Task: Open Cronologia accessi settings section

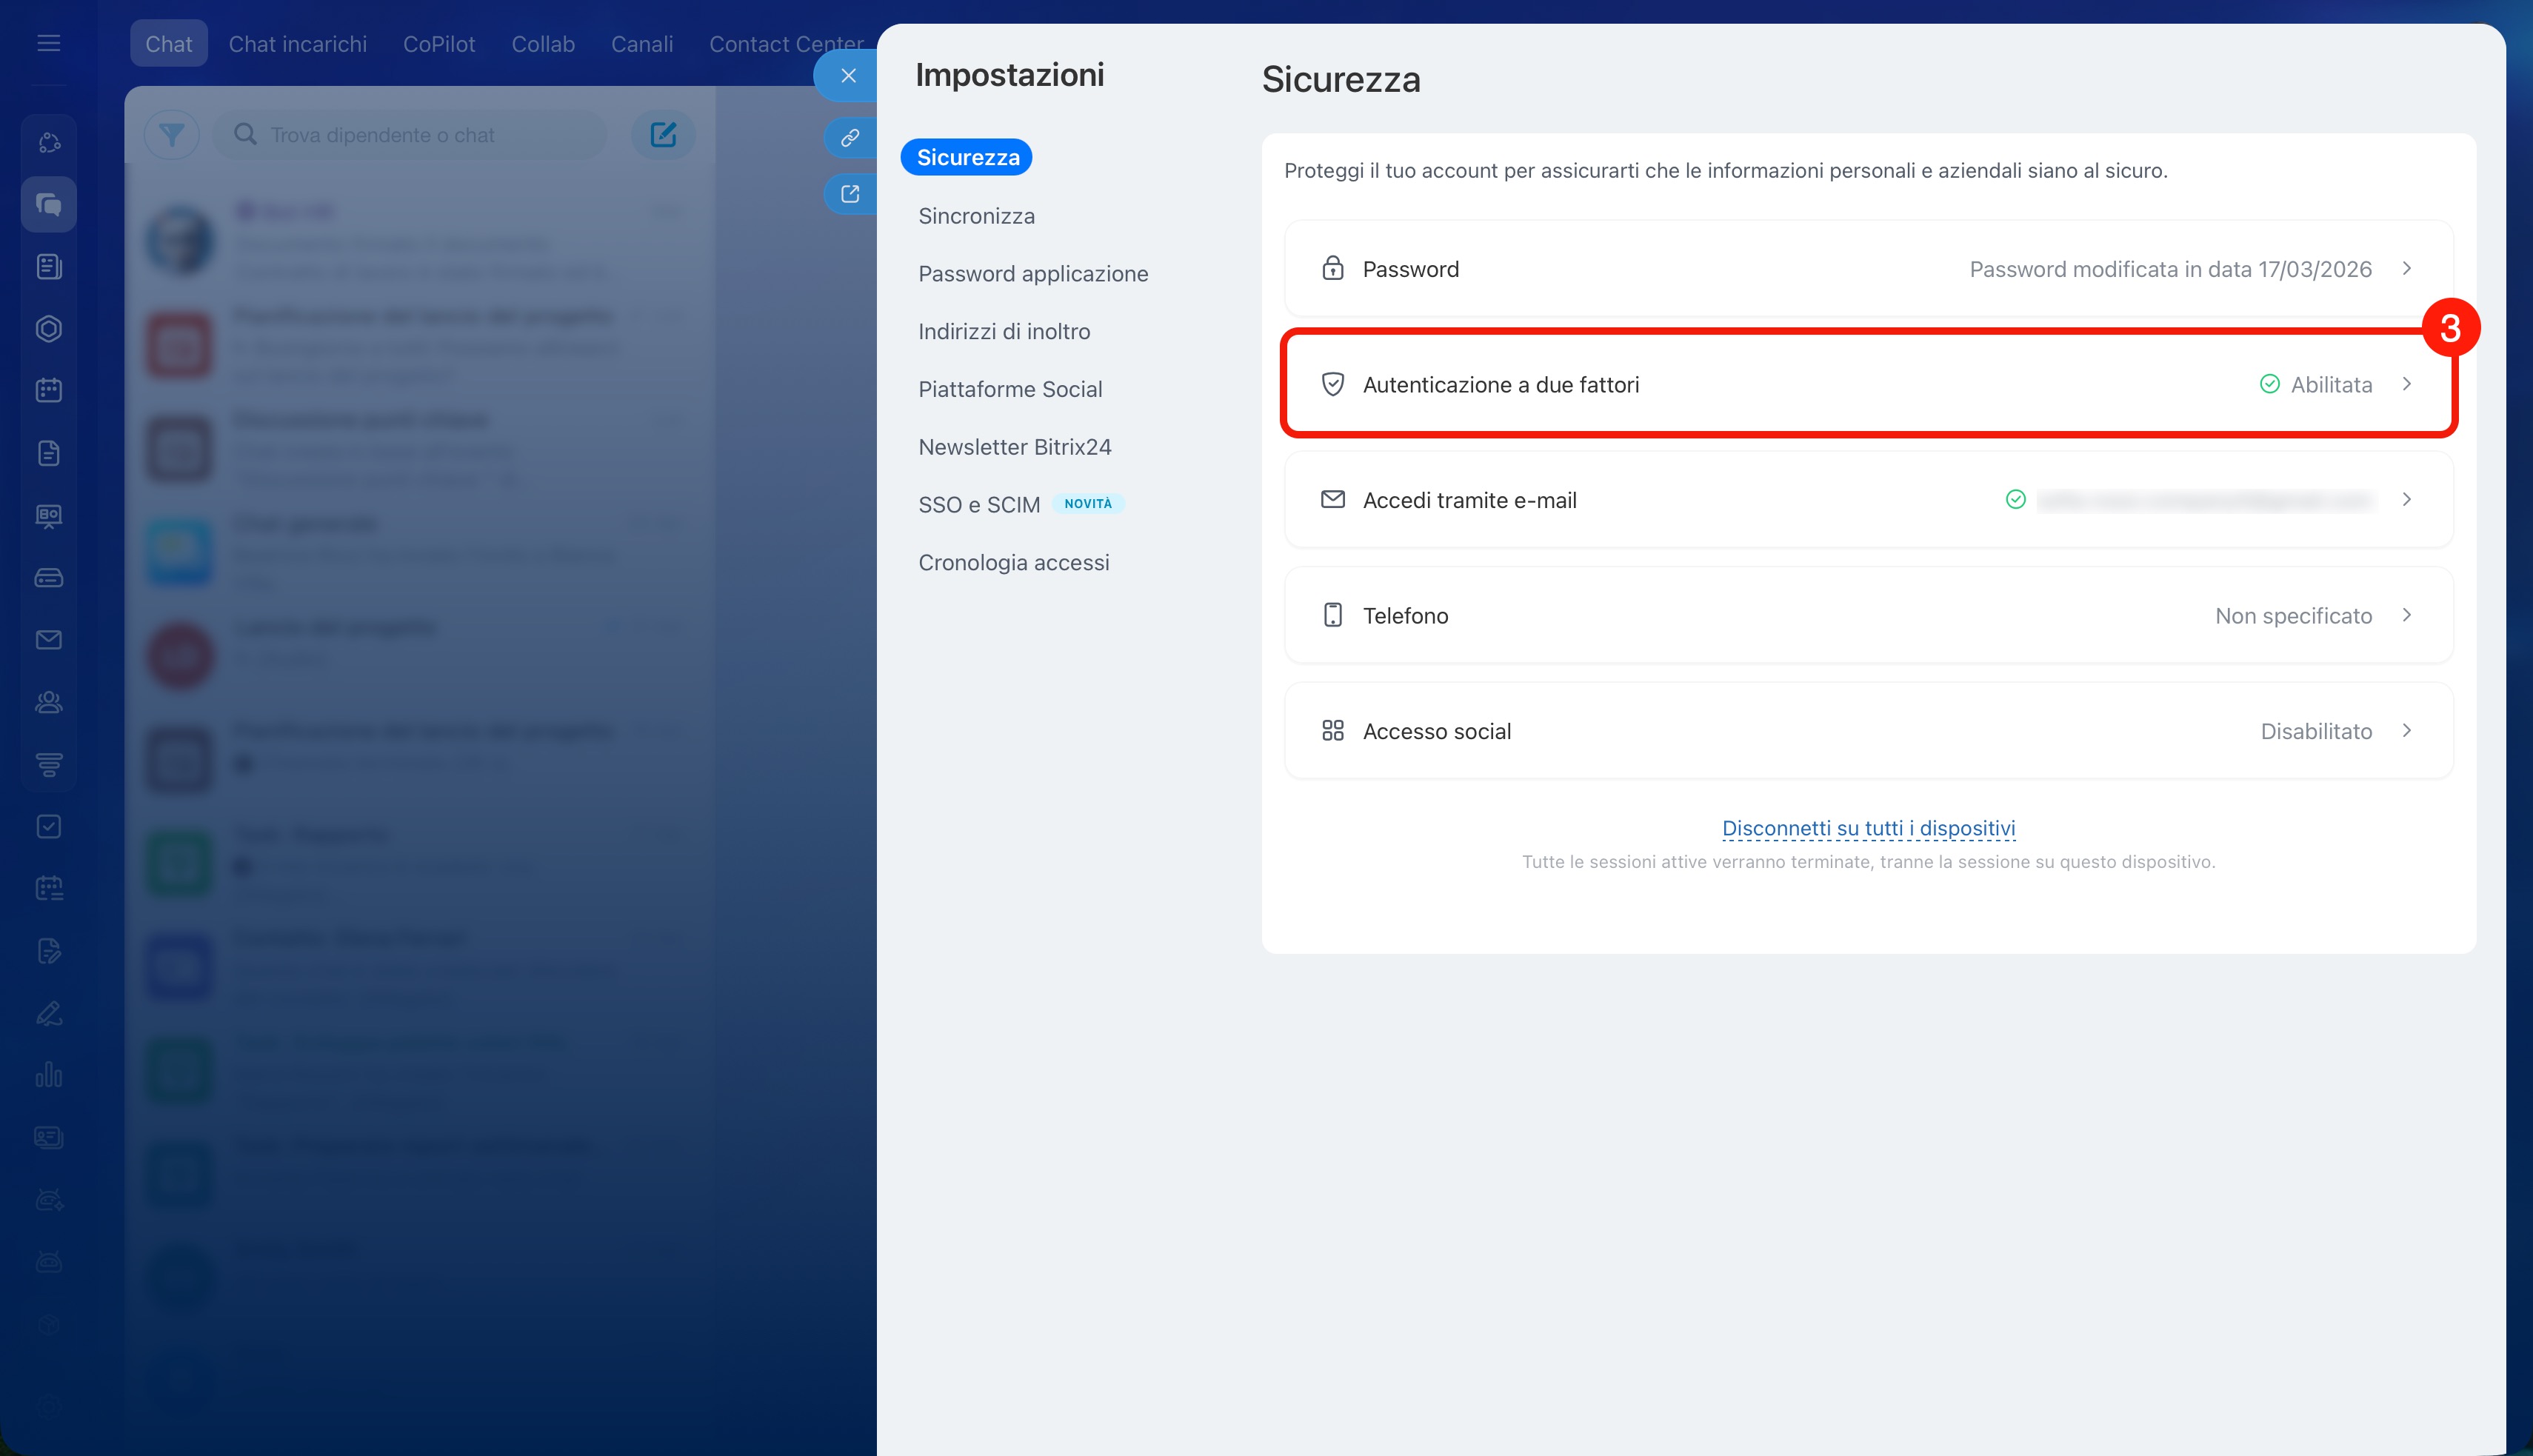Action: [x=1013, y=562]
